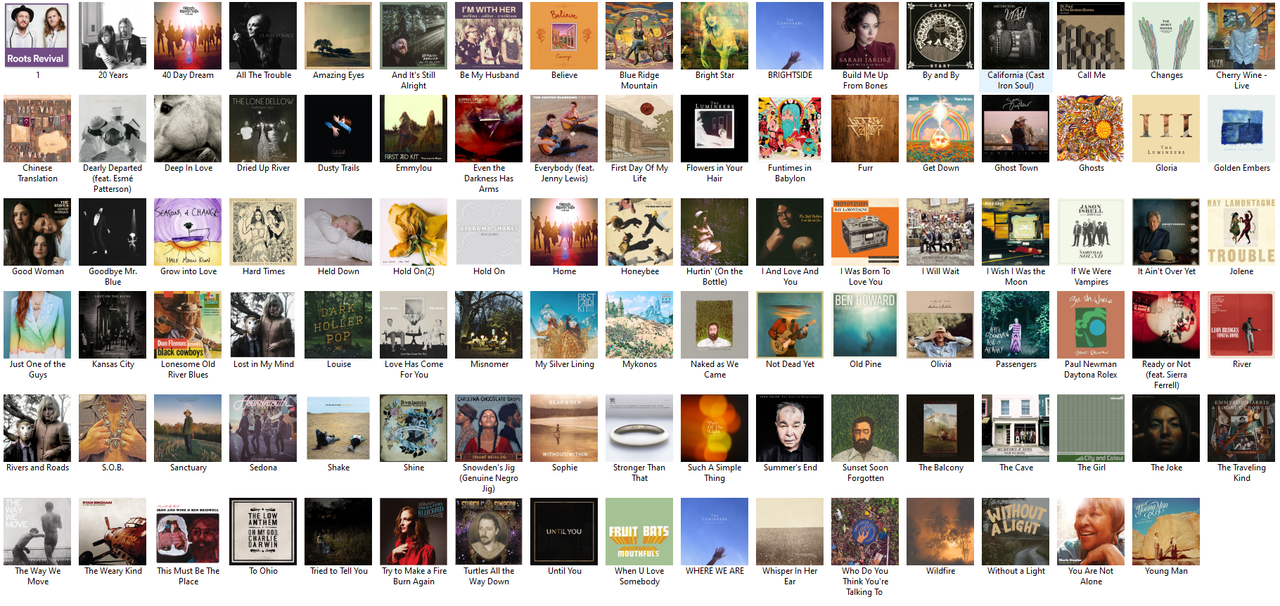
Task: Click the Traveling Kind album art
Action: click(x=1241, y=428)
